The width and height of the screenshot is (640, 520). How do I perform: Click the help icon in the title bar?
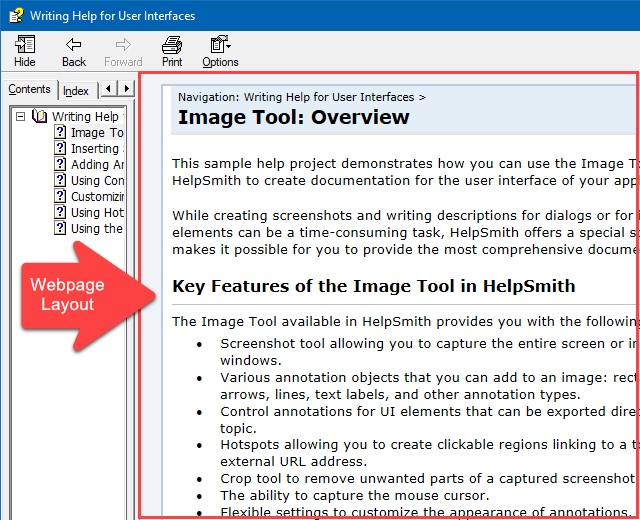(x=16, y=16)
